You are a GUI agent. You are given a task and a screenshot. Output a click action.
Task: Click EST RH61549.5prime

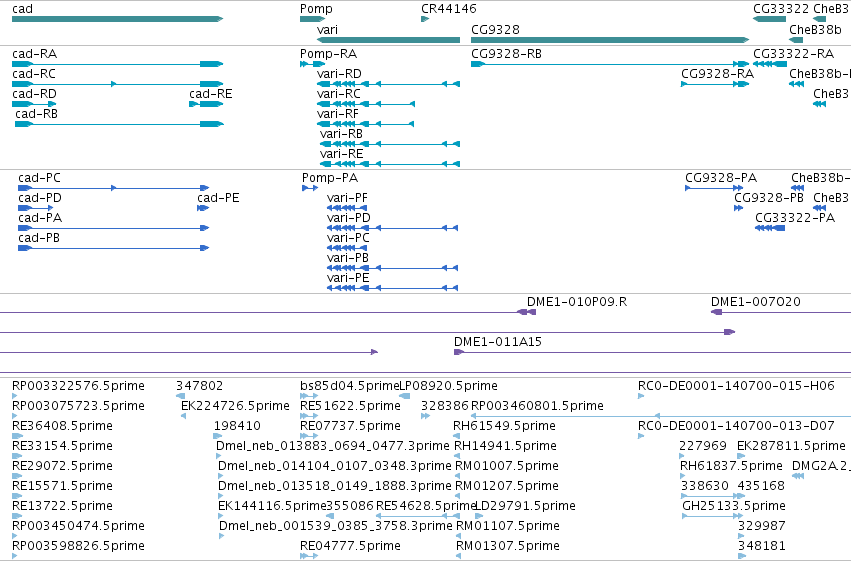tap(504, 426)
